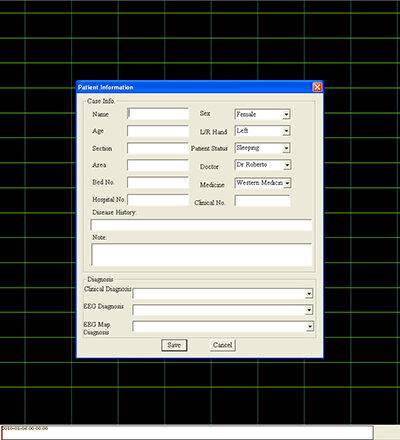Screen dimensions: 400x440
Task: Open the EEG Diagnosis dropdown arrow
Action: 309,310
